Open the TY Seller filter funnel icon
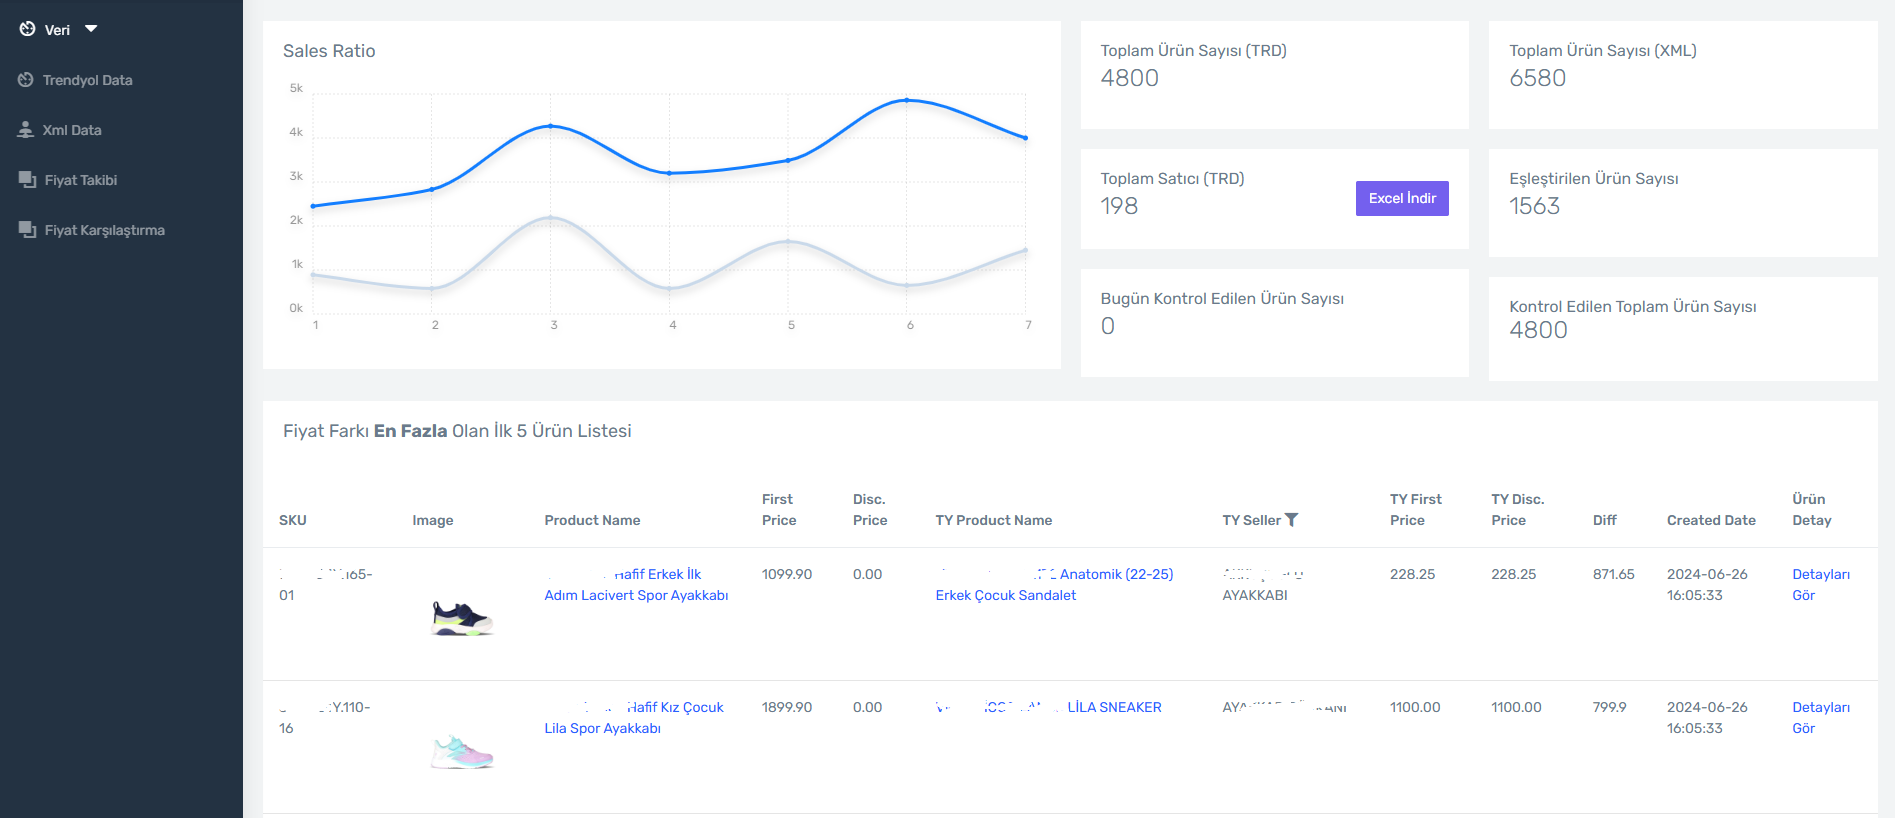The image size is (1895, 818). pos(1291,520)
